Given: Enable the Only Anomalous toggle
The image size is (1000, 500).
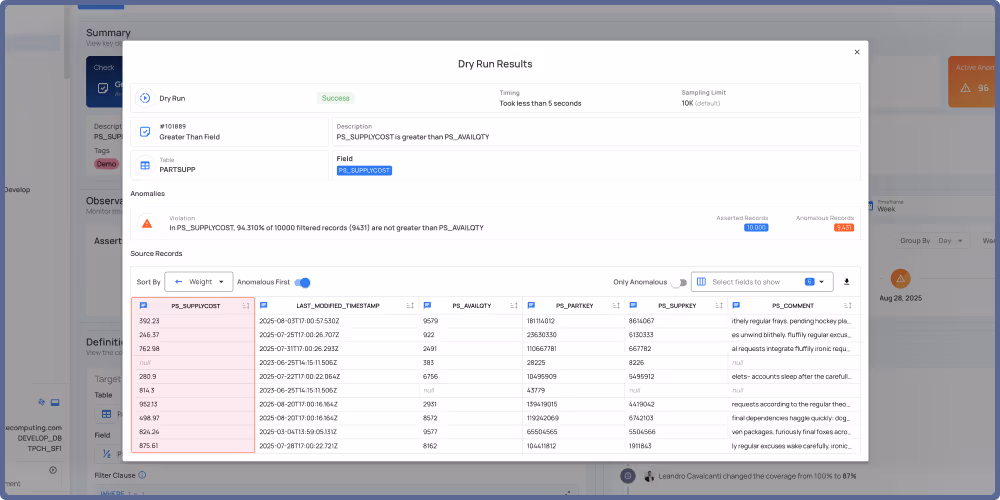Looking at the screenshot, I should (679, 282).
